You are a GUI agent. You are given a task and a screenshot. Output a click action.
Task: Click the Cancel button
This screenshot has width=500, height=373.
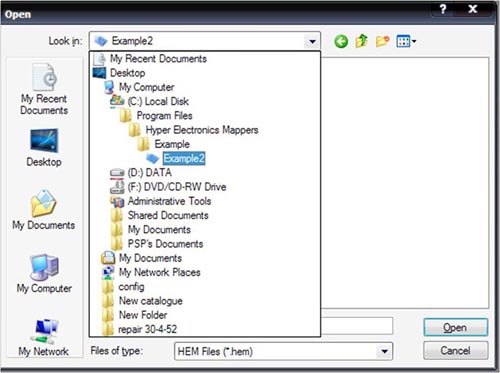tap(455, 351)
